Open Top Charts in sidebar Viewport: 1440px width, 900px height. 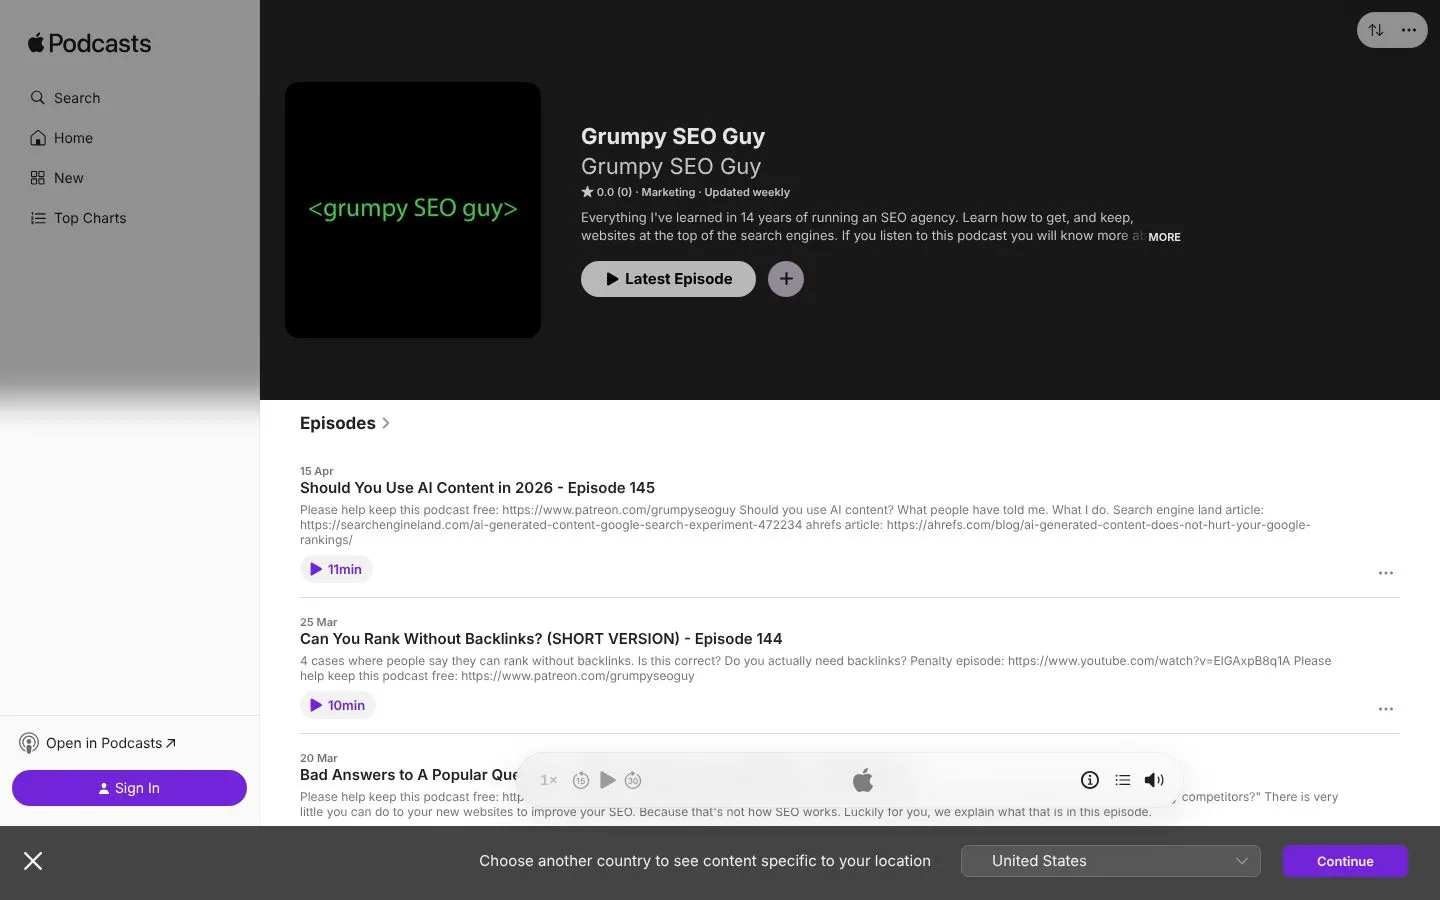pyautogui.click(x=79, y=218)
